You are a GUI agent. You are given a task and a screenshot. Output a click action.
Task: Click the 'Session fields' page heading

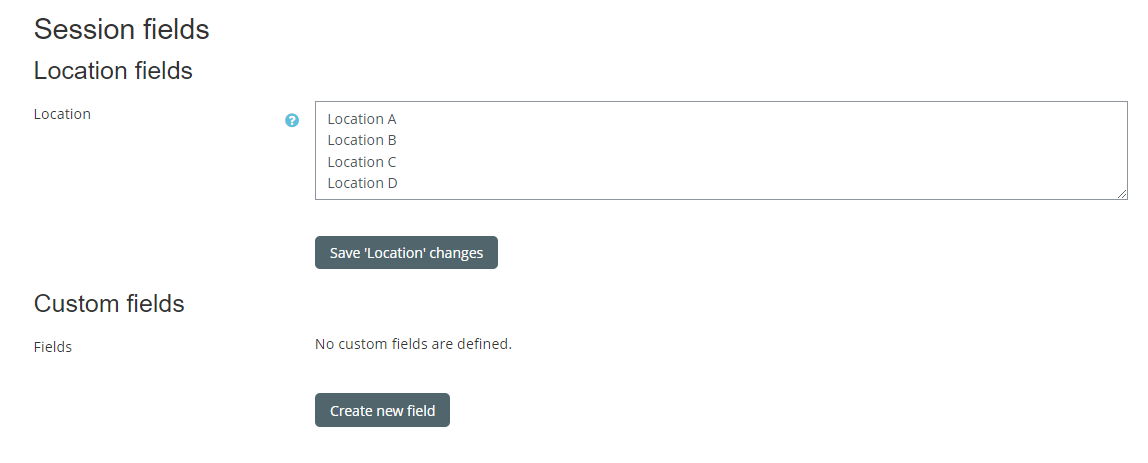[x=121, y=29]
